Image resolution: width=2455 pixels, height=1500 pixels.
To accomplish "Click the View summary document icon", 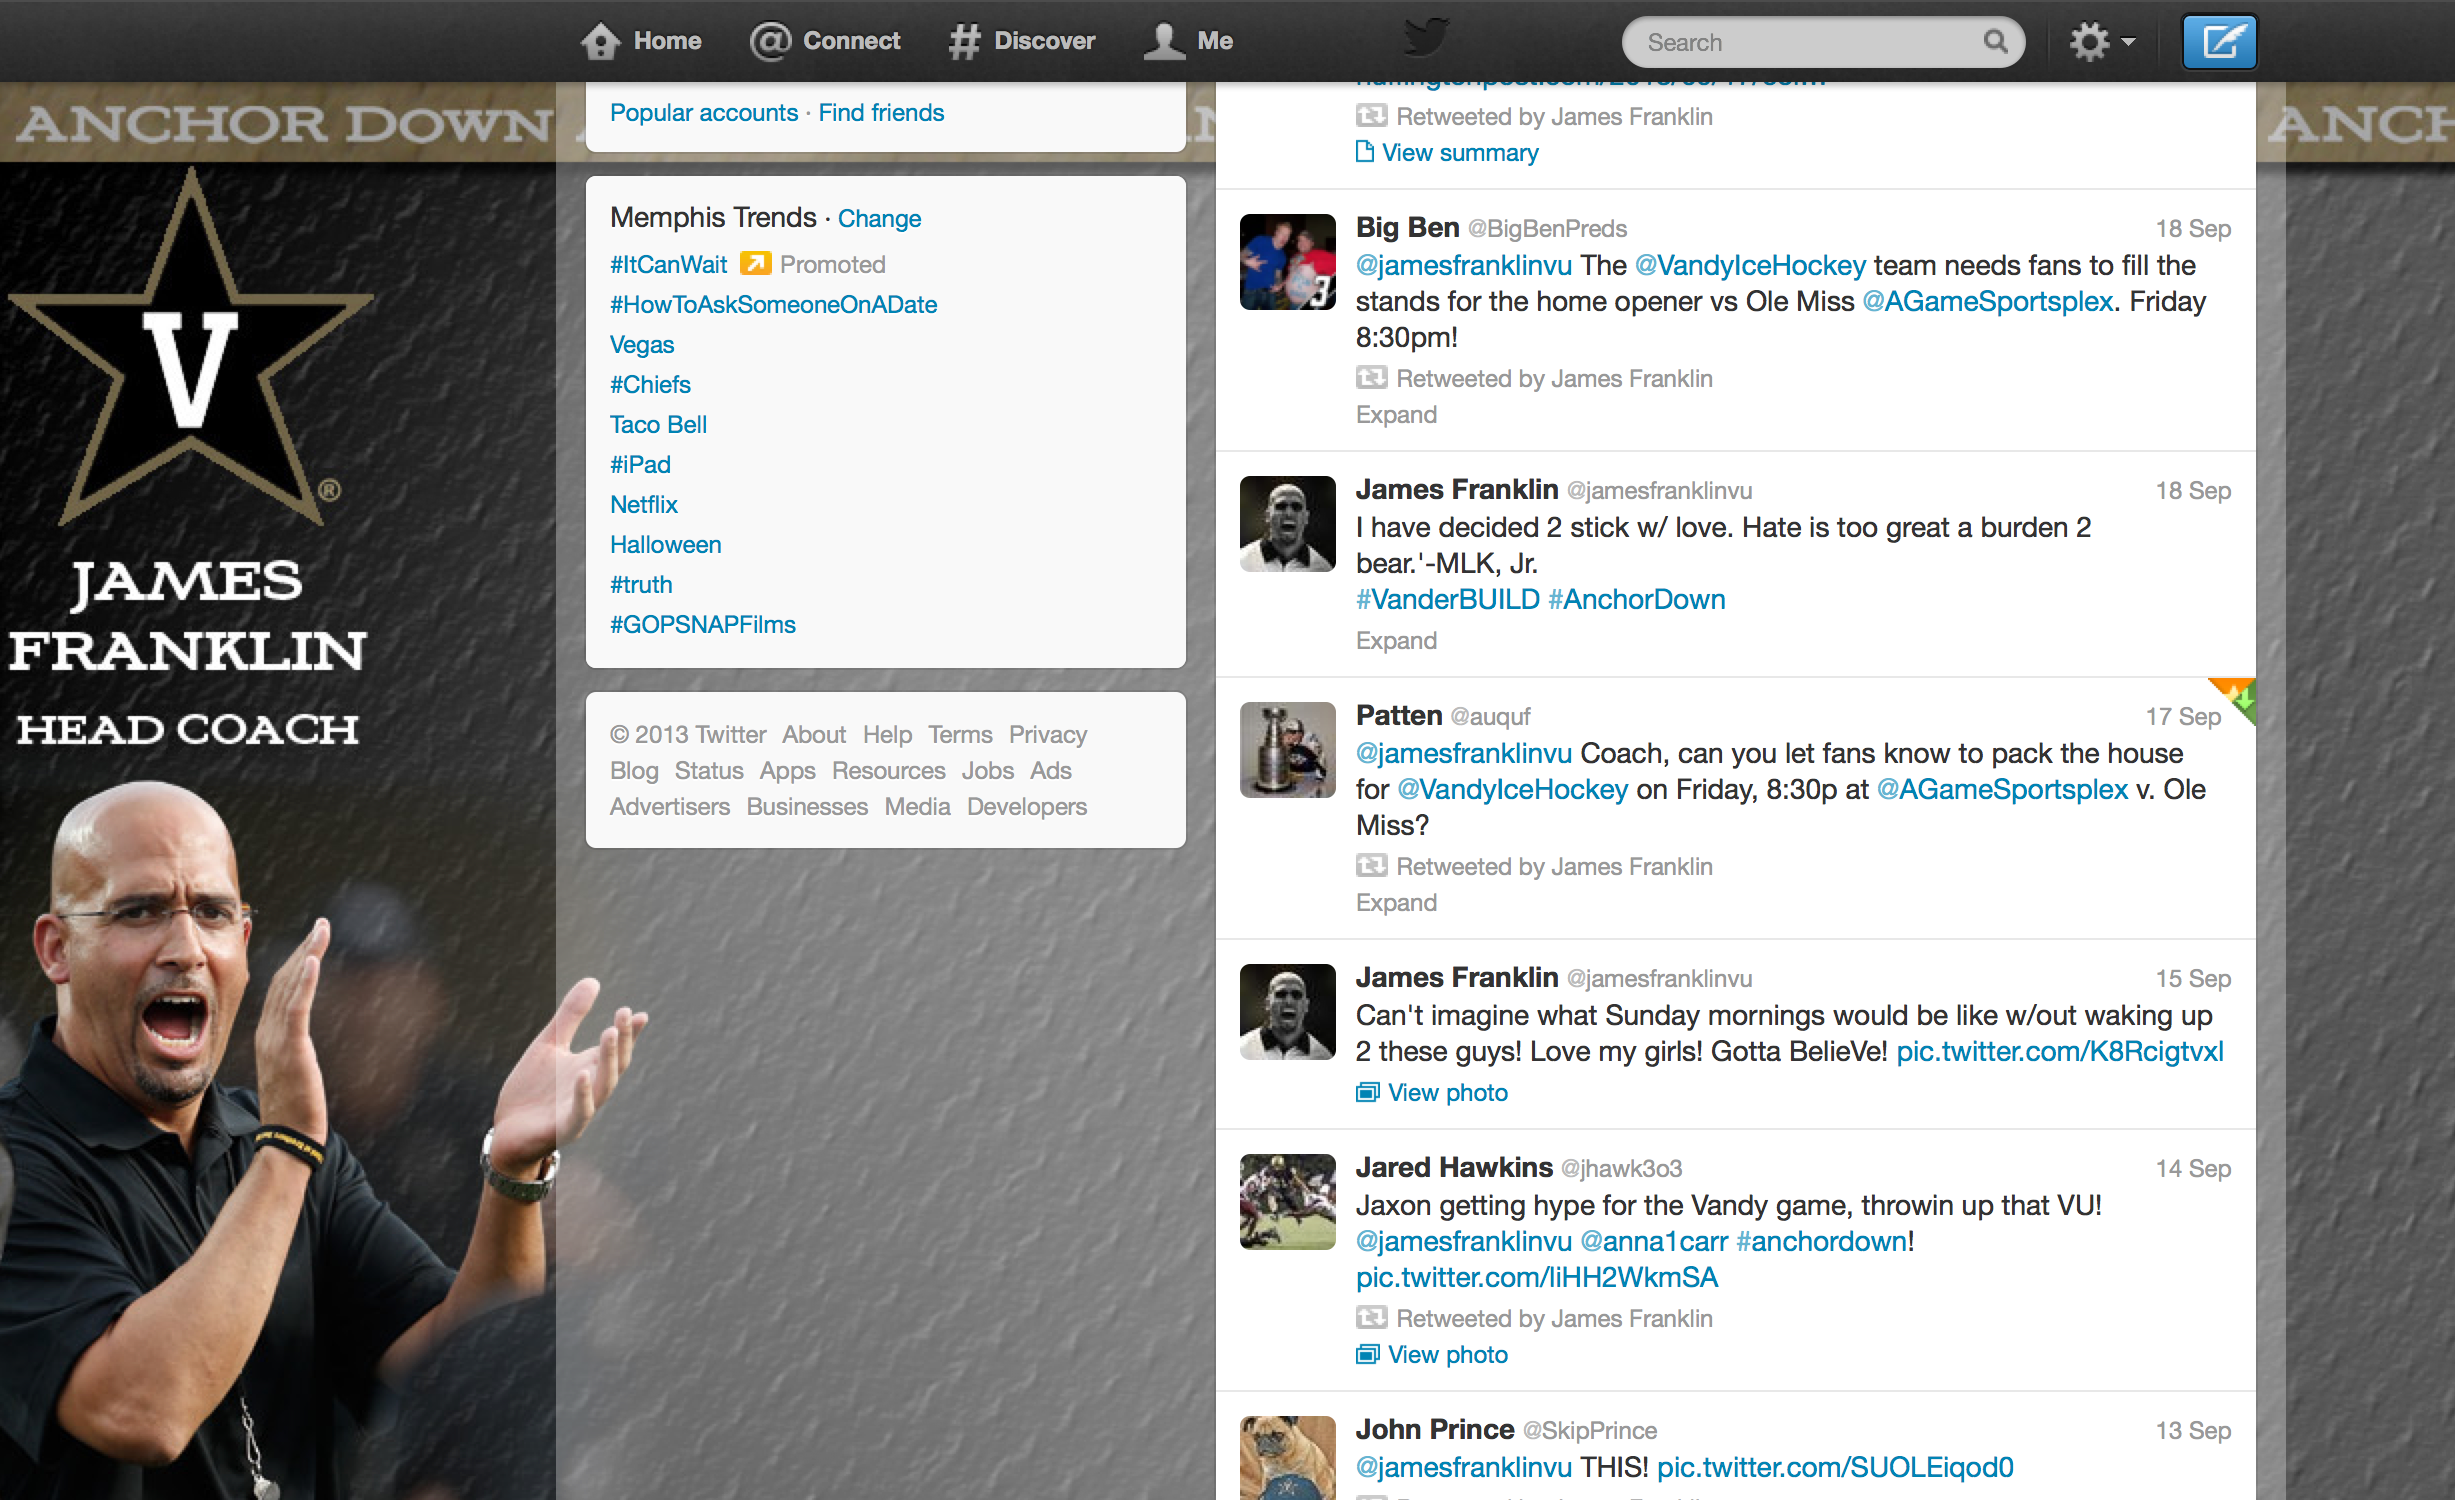I will [1364, 152].
